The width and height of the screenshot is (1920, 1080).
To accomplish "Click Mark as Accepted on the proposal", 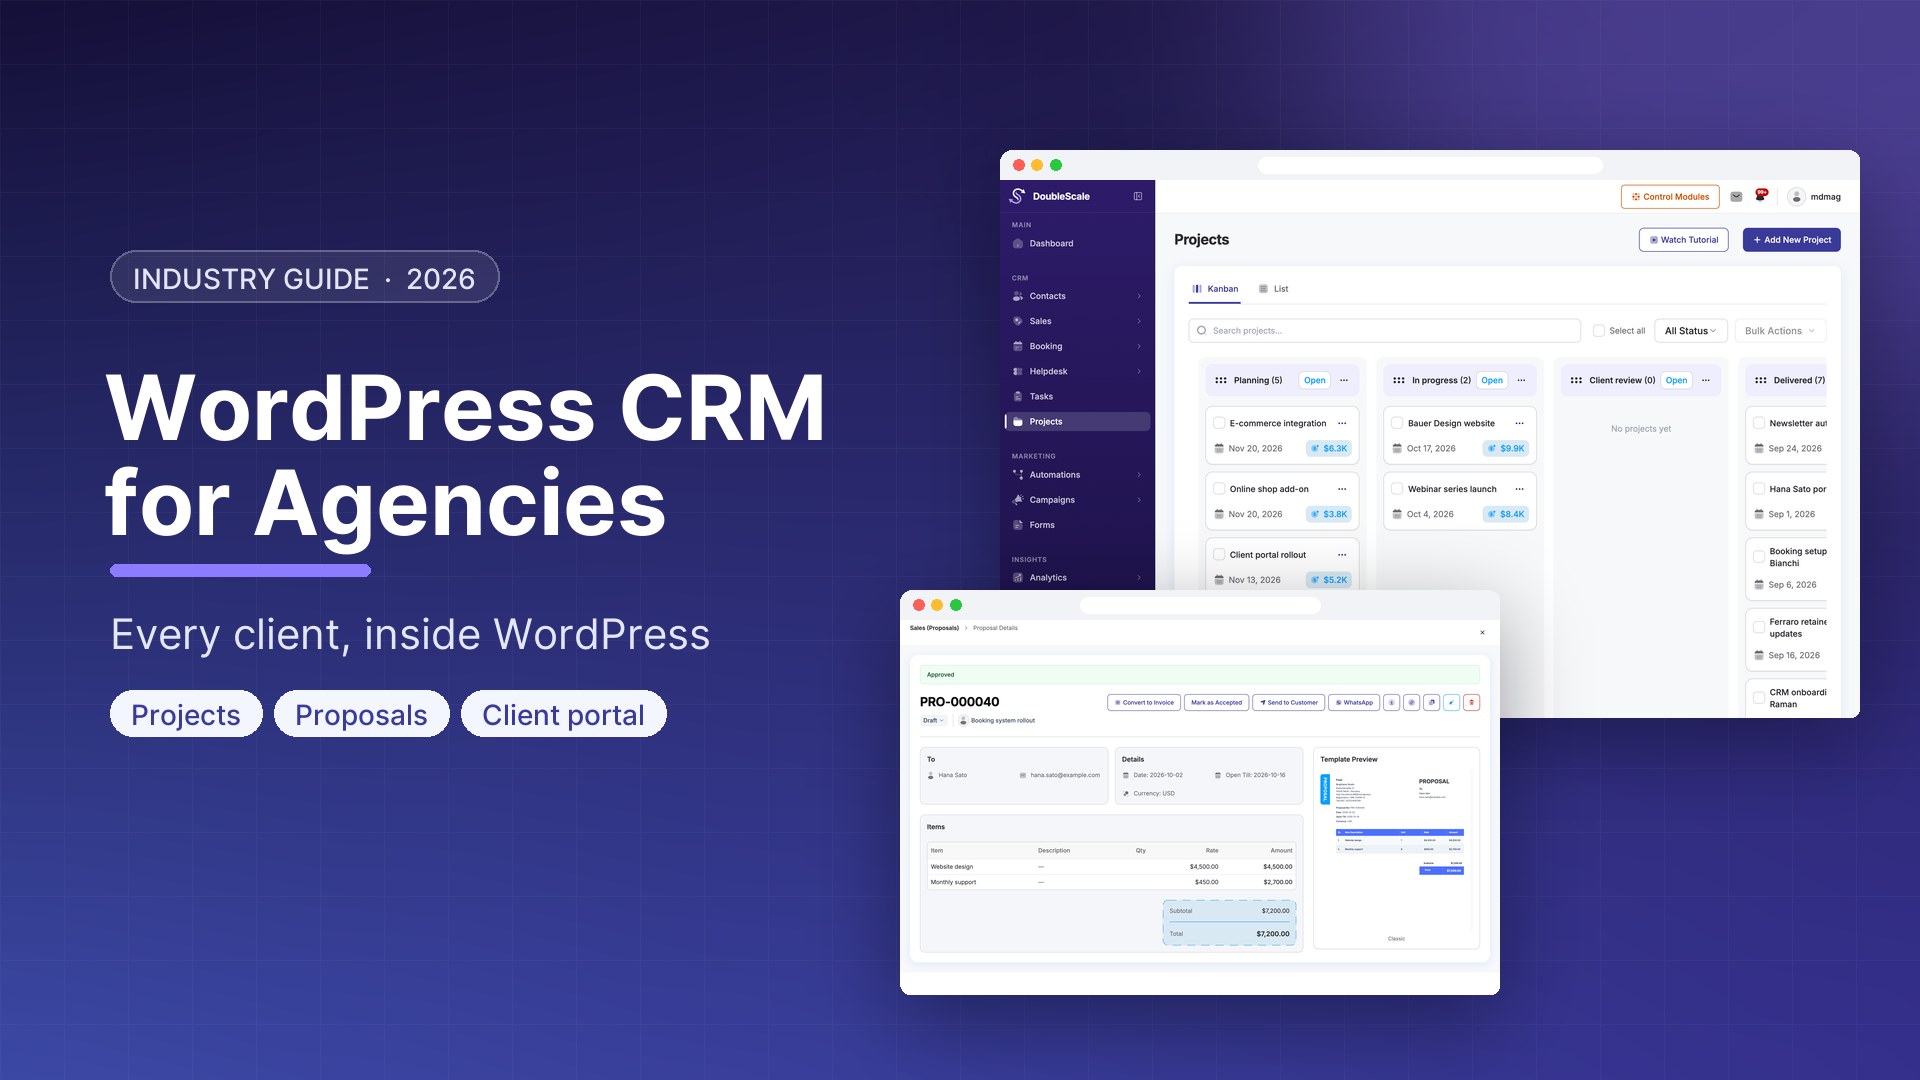I will (1216, 703).
